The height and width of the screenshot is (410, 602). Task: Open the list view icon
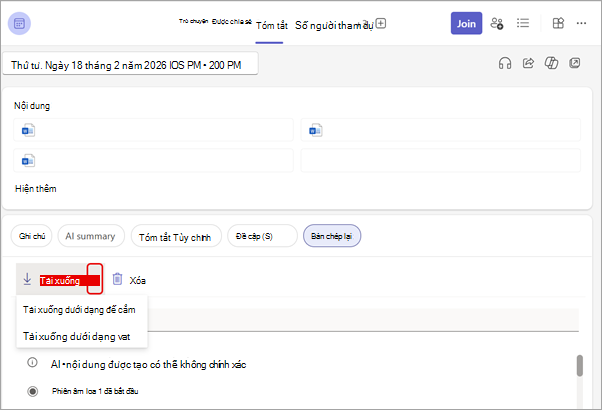[x=523, y=23]
